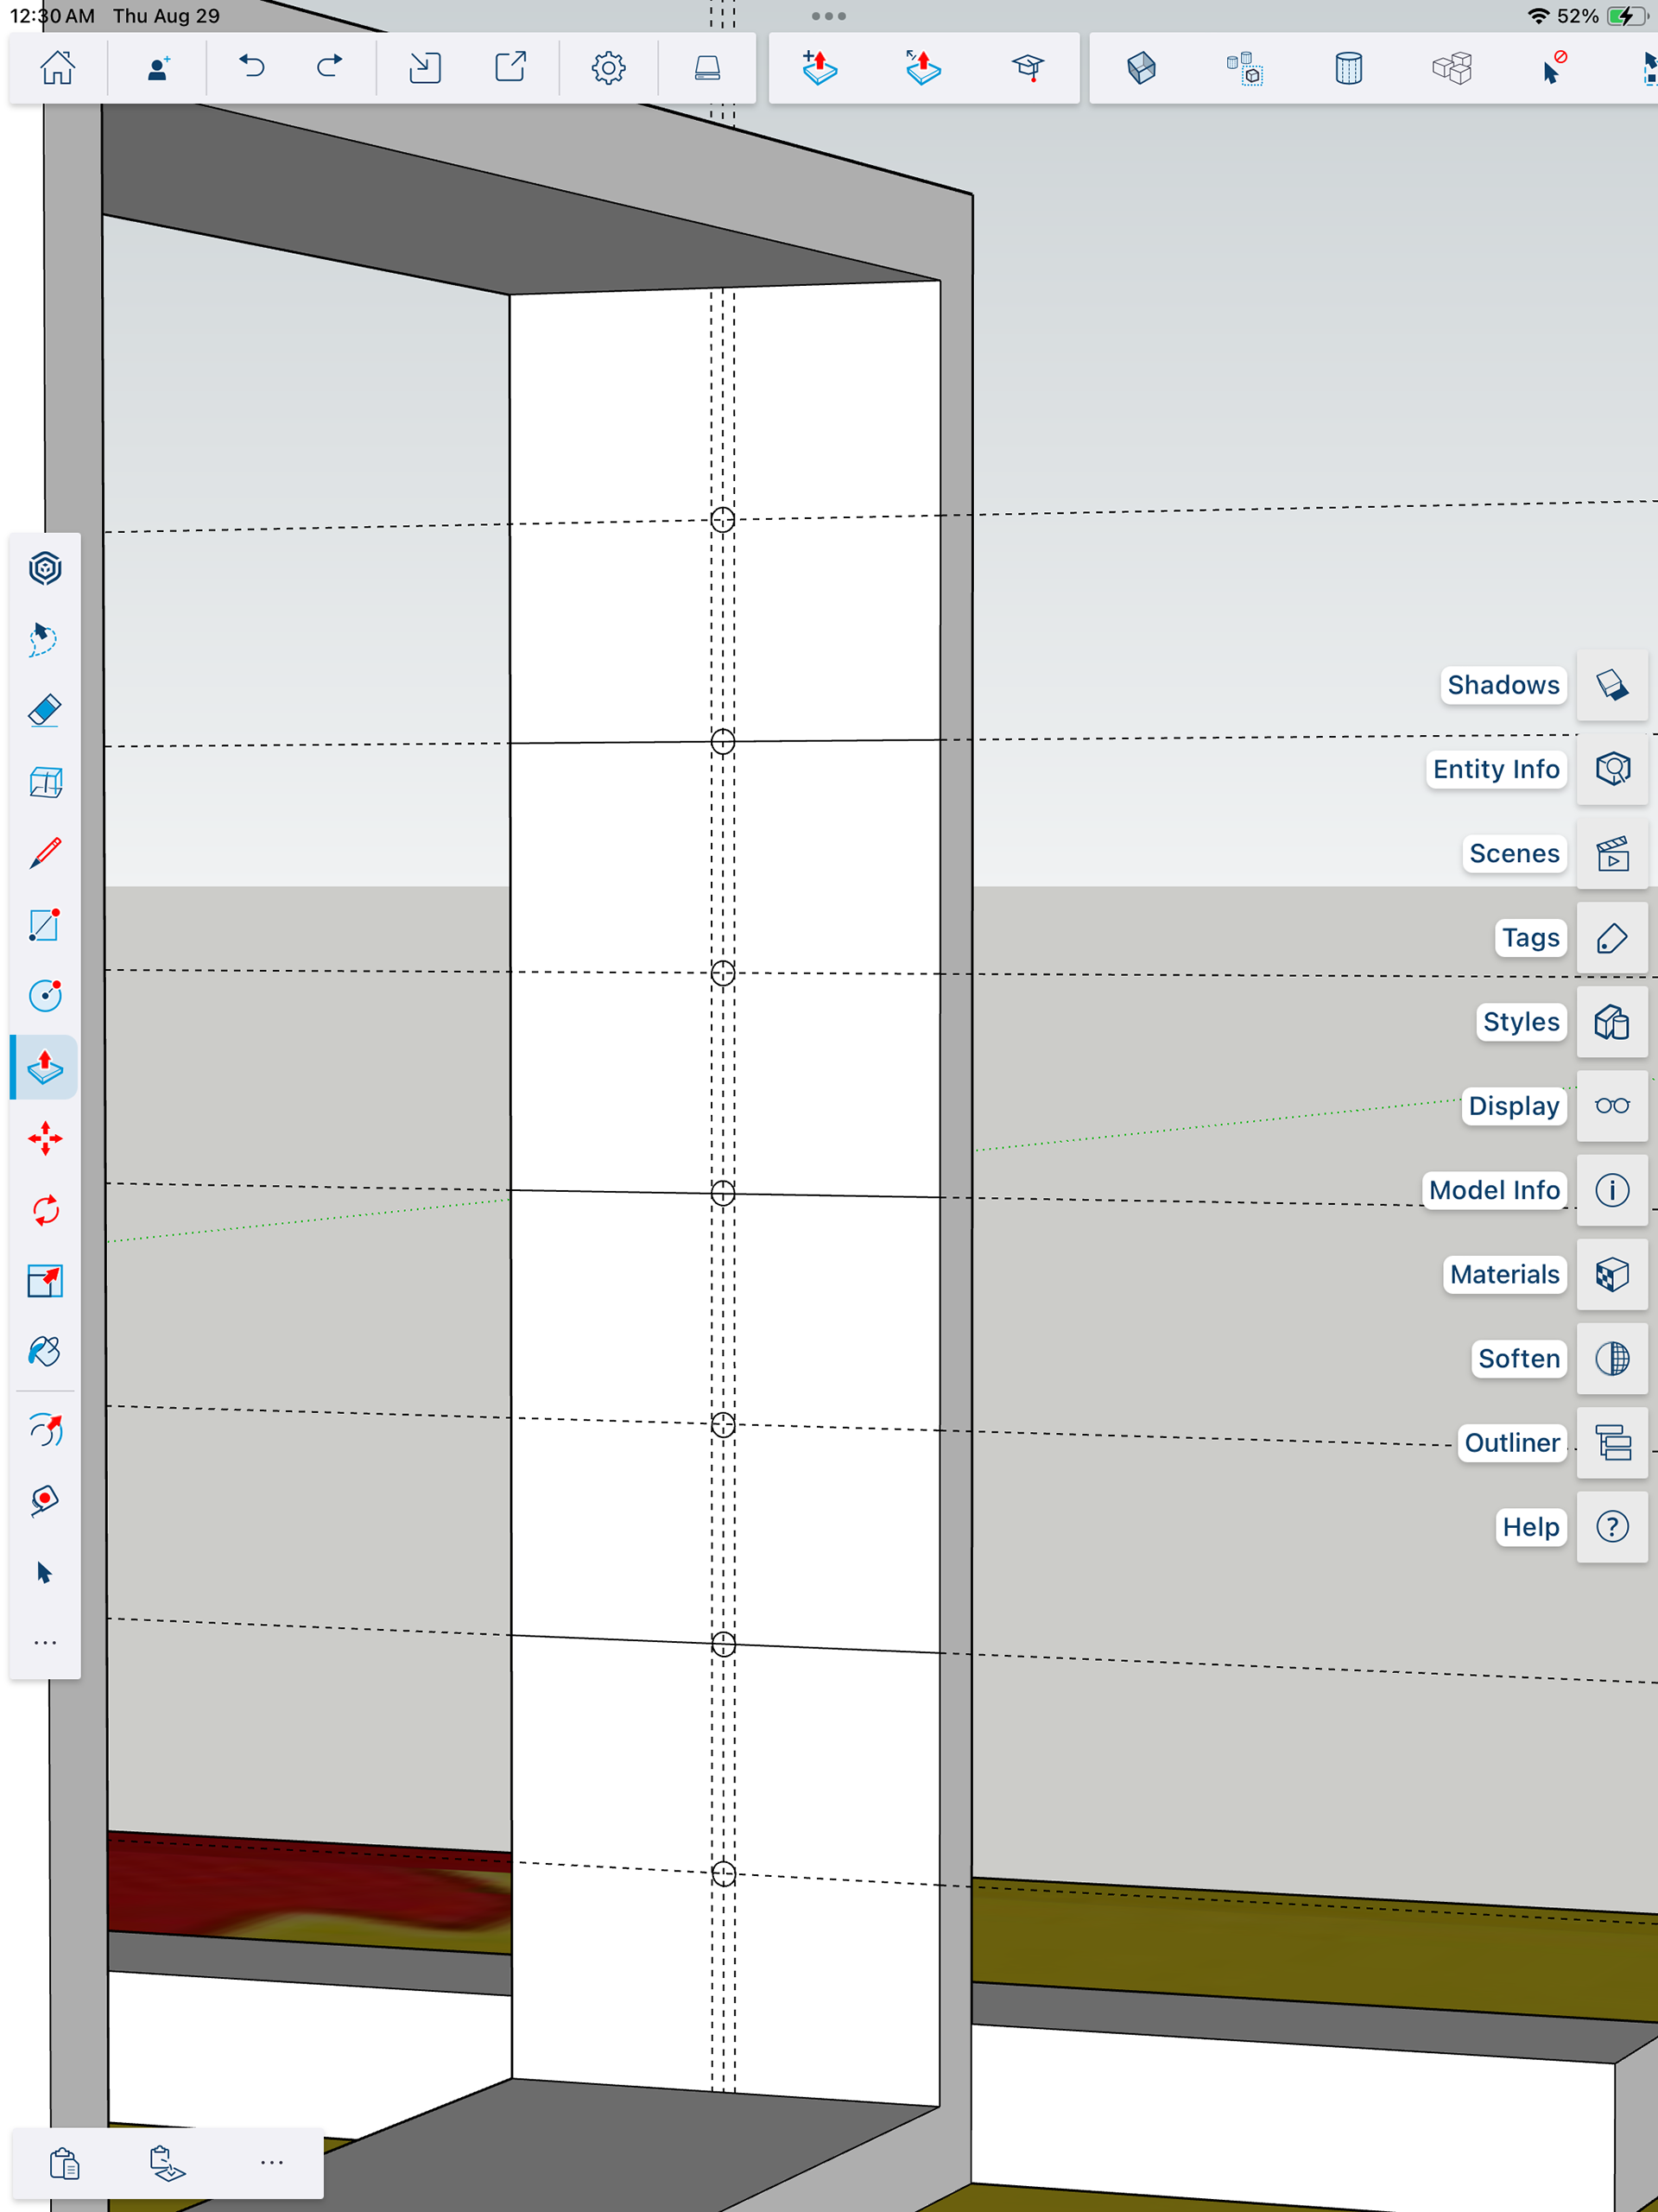Open the Outliner panel
The height and width of the screenshot is (2212, 1658).
coord(1611,1443)
